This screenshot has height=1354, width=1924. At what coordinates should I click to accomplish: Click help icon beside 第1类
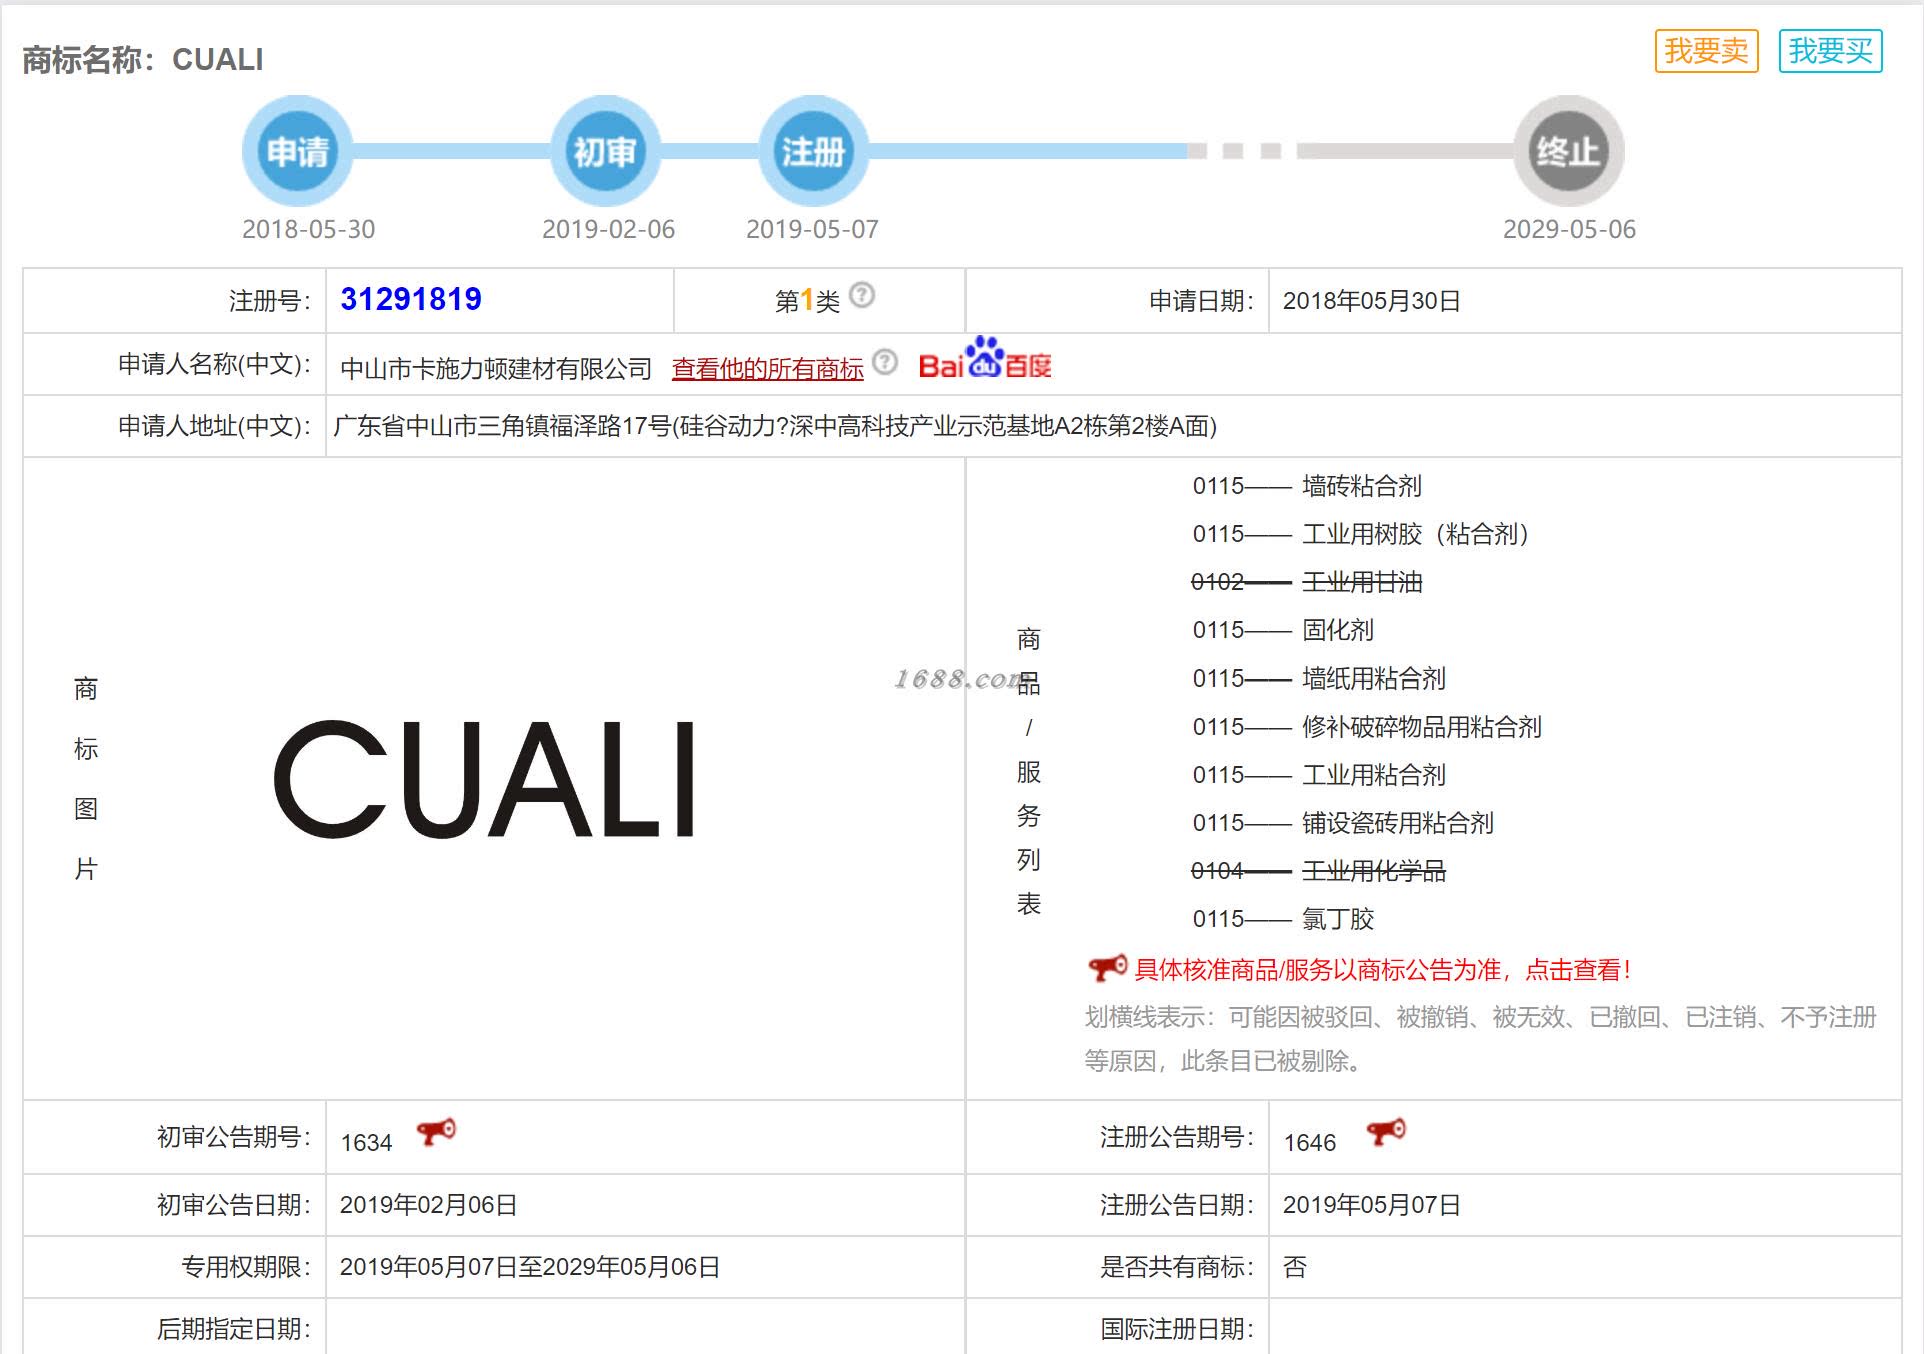pos(862,295)
